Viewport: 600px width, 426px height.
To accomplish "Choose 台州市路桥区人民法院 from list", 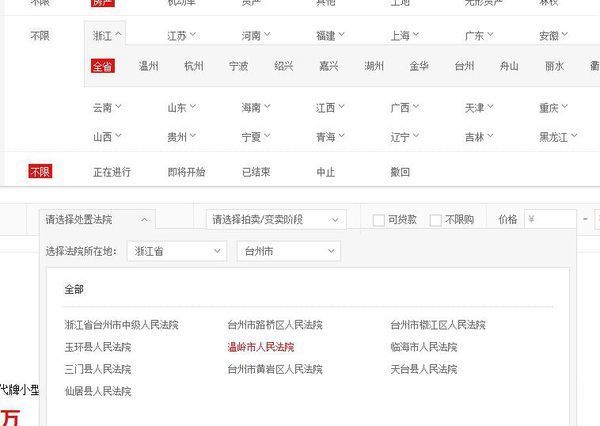I will pos(275,325).
